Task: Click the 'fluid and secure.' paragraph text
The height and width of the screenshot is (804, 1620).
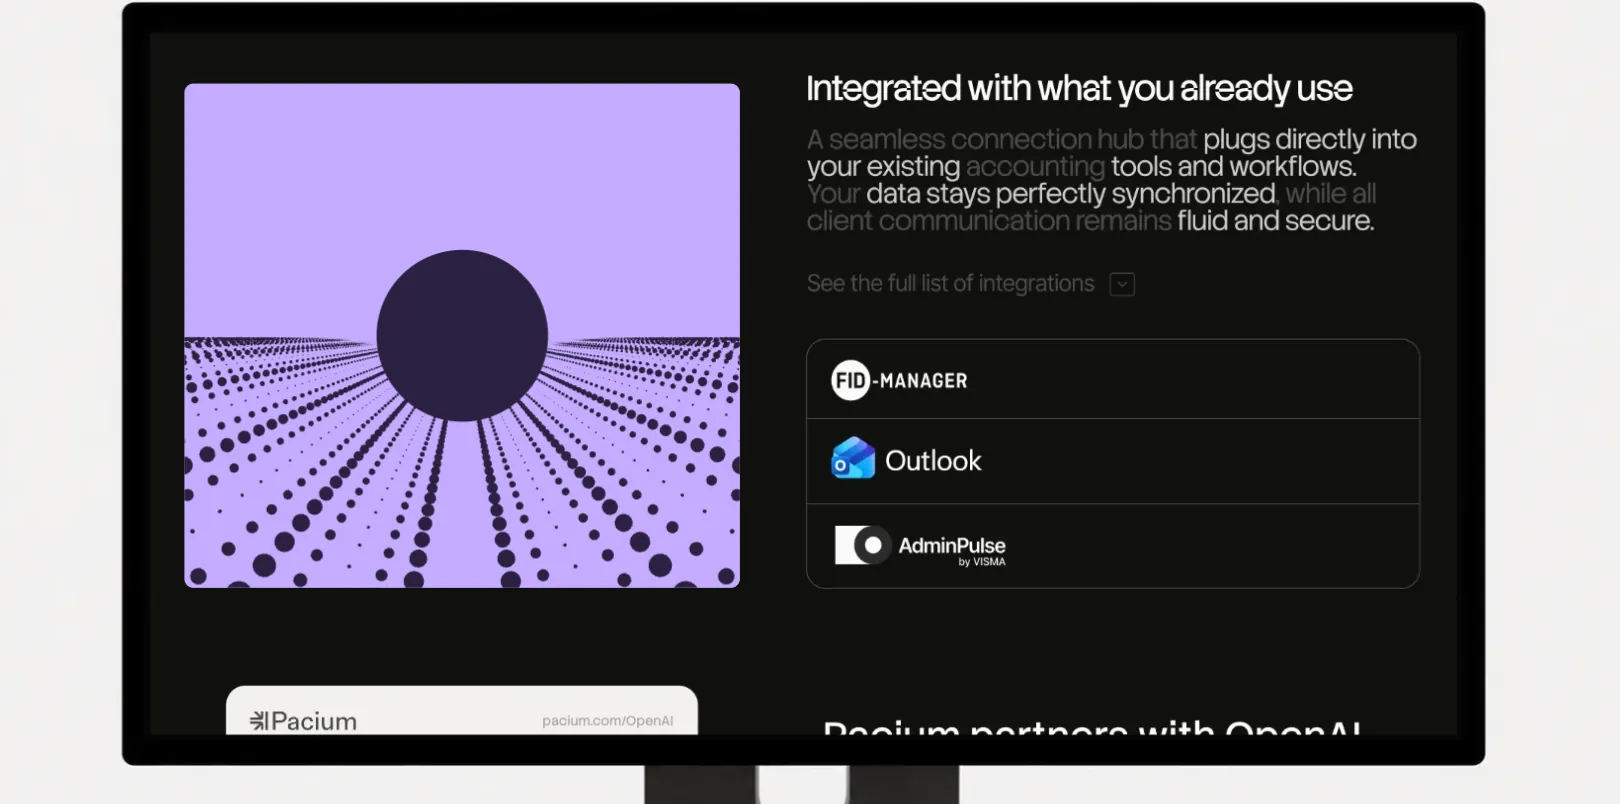Action: tap(1275, 221)
